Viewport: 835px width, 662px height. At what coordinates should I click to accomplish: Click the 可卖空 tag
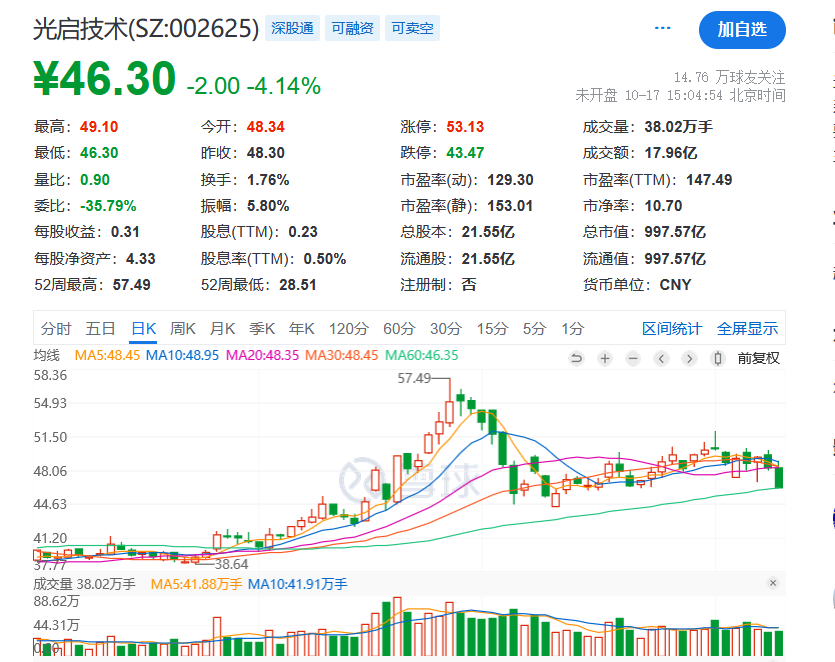412,28
